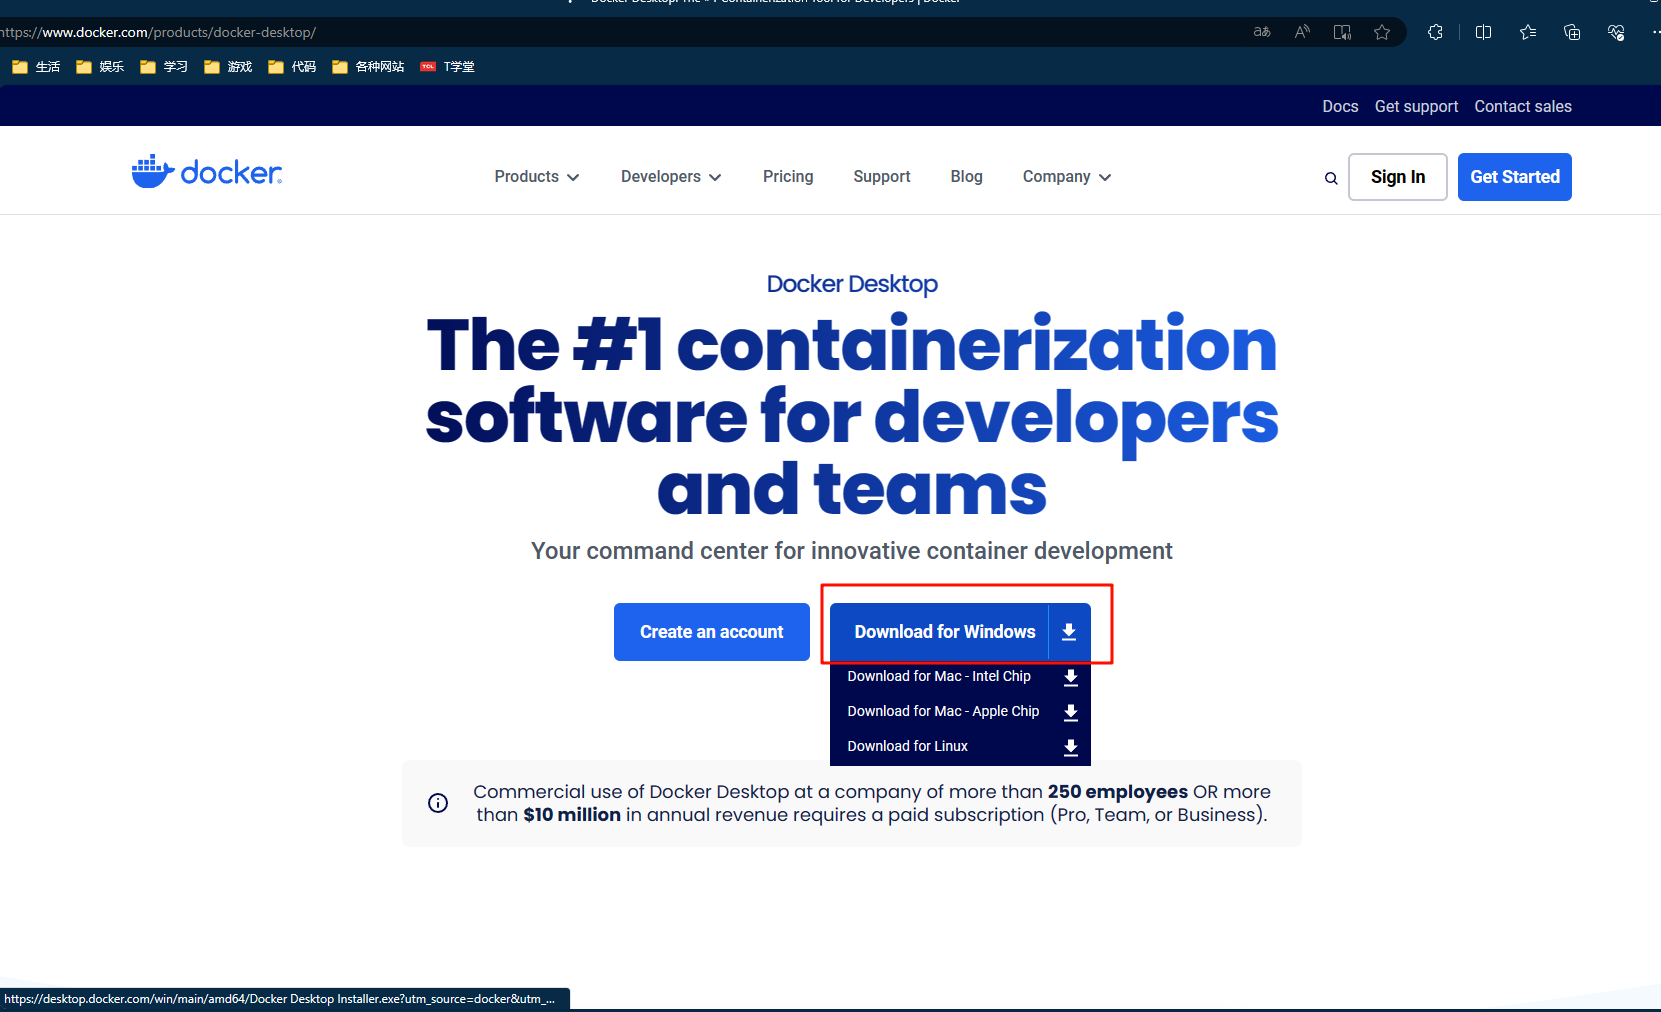
Task: Open the 生活 bookmarks folder
Action: tap(36, 67)
